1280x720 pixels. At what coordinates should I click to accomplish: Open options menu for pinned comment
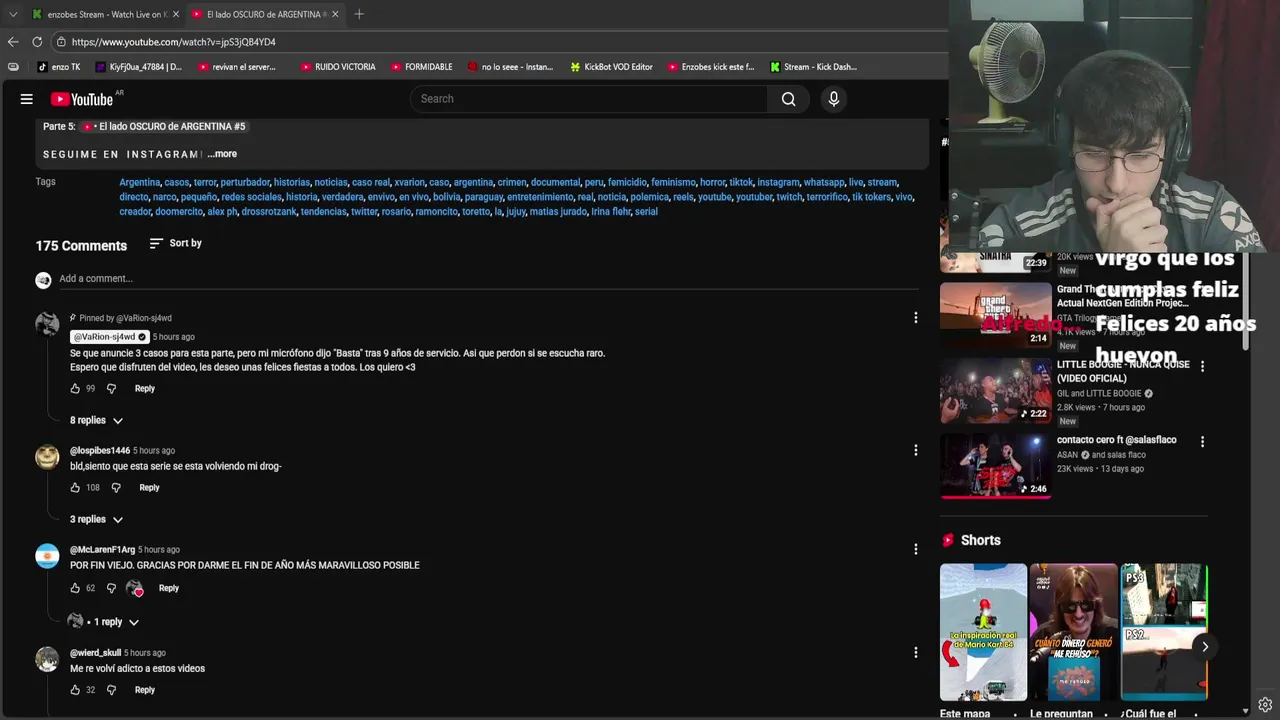click(915, 318)
